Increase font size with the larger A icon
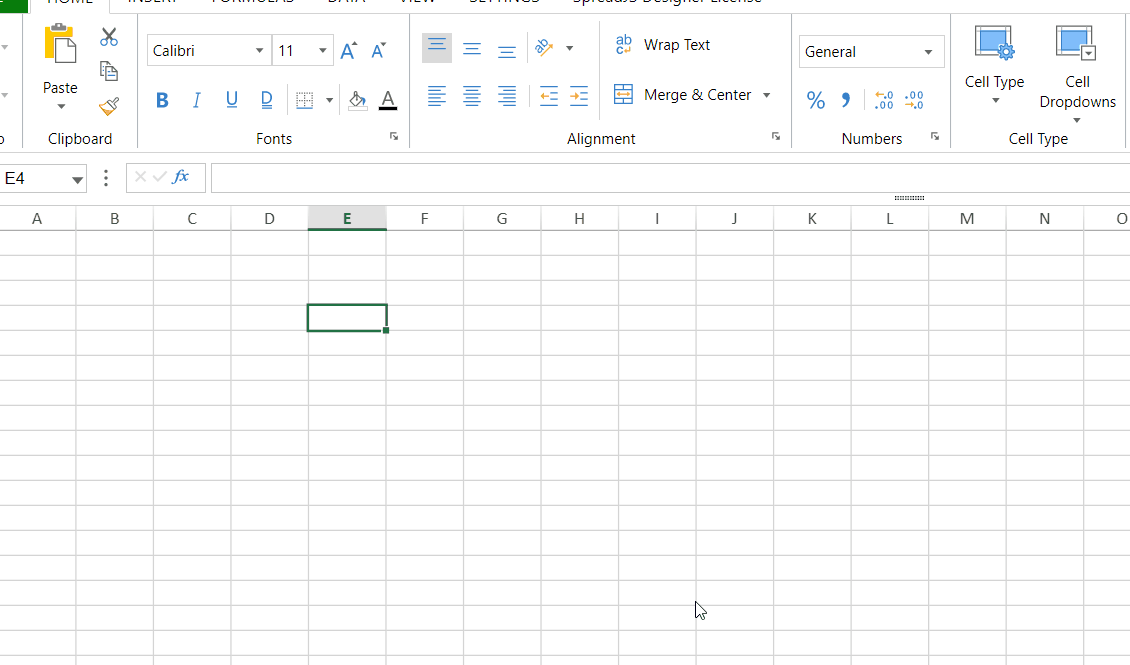Image resolution: width=1130 pixels, height=665 pixels. (348, 51)
